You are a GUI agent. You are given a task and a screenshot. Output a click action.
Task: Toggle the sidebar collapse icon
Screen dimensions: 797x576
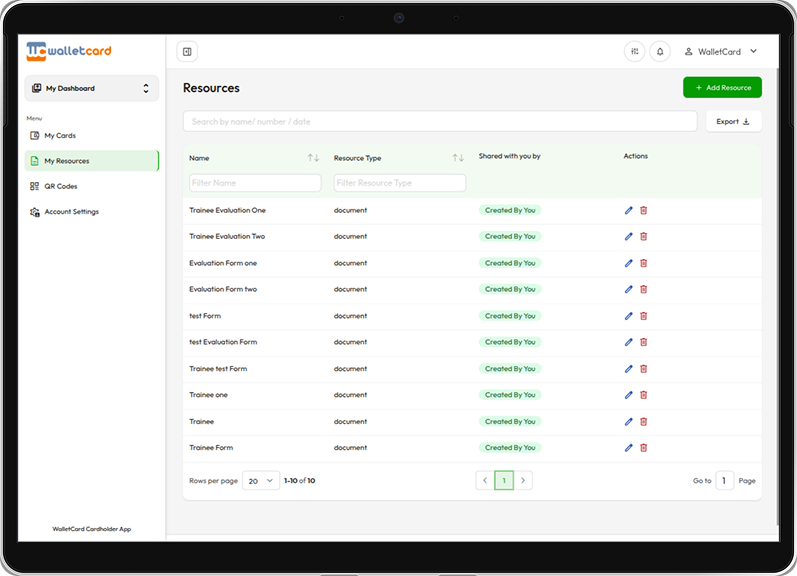187,52
